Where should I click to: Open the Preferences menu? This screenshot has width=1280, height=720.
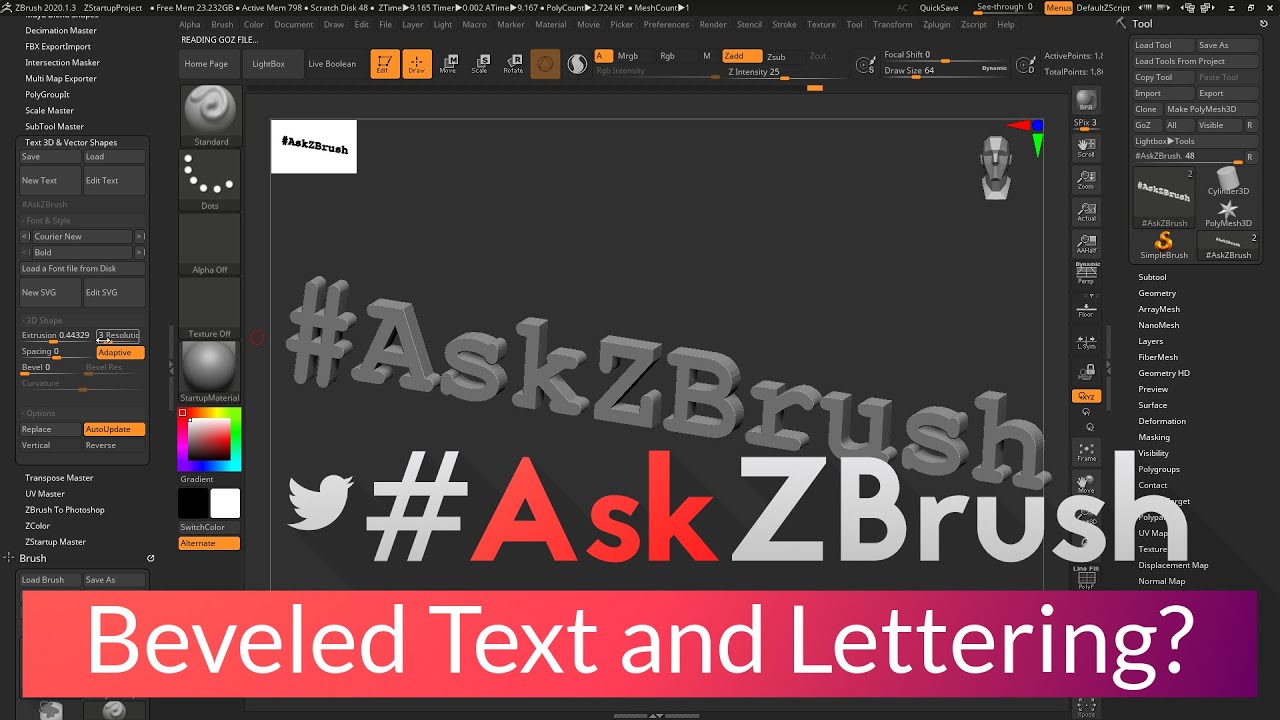pos(666,24)
